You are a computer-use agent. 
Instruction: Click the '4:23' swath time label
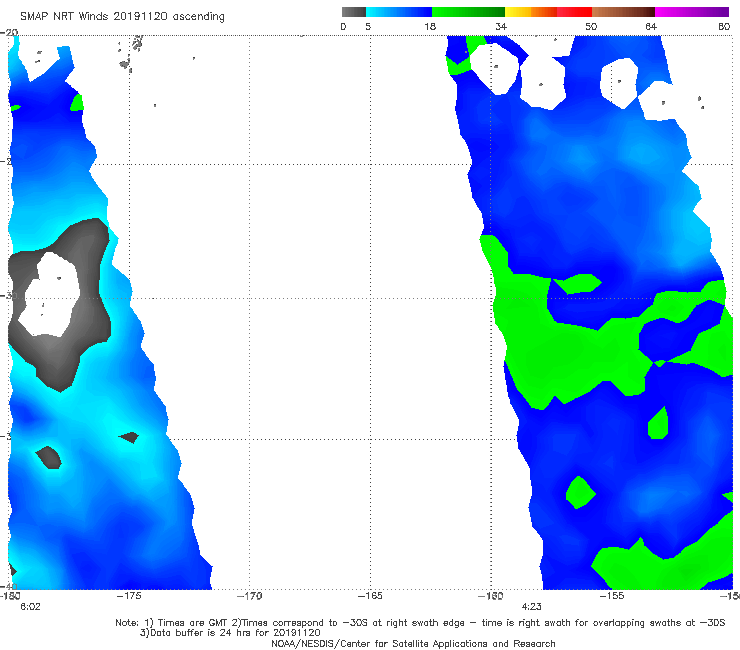click(x=531, y=607)
